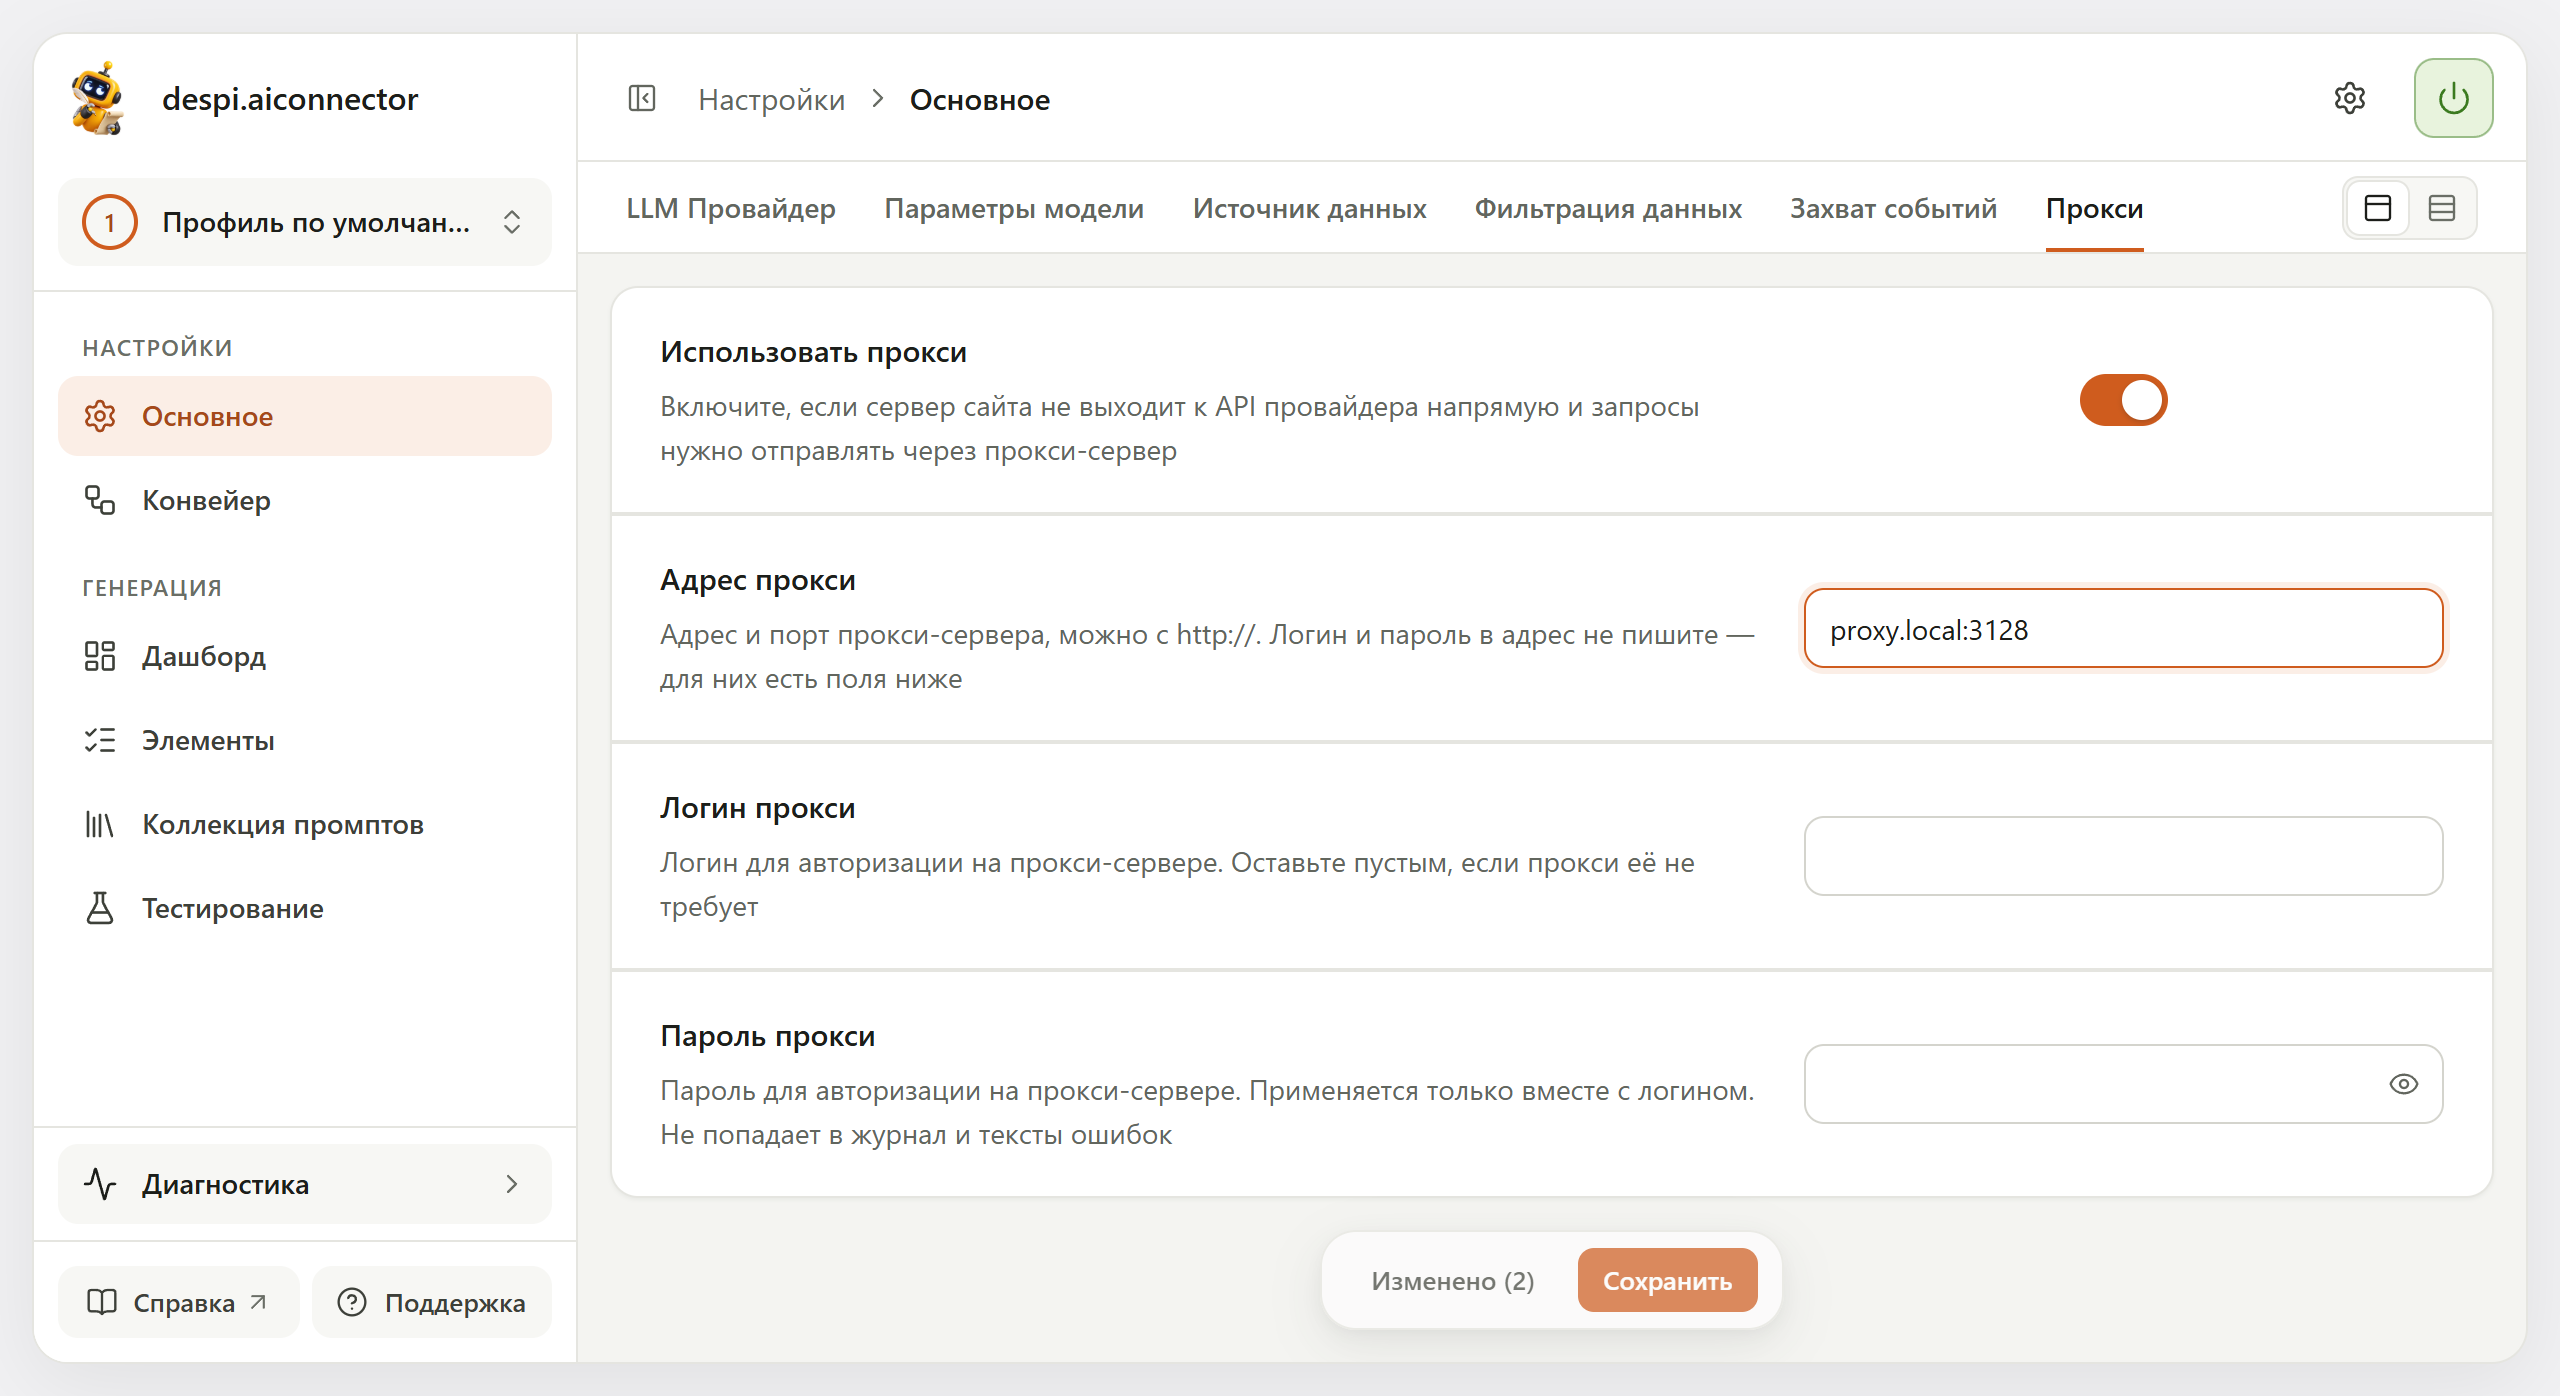2560x1396 pixels.
Task: Open Справка help link
Action: coord(178,1302)
